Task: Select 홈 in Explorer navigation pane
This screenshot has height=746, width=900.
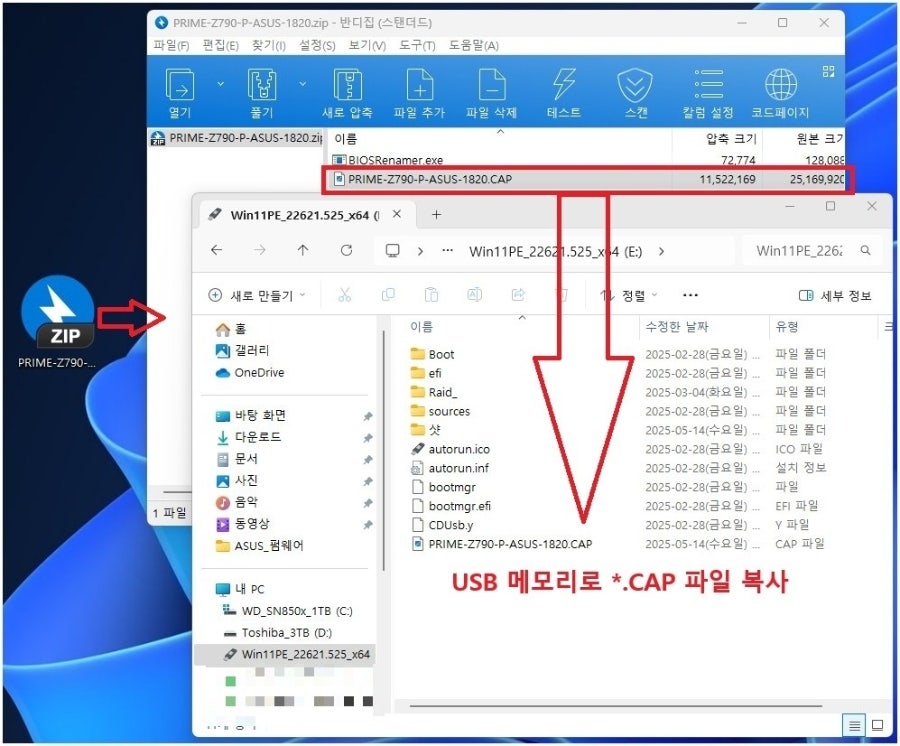Action: coord(231,329)
